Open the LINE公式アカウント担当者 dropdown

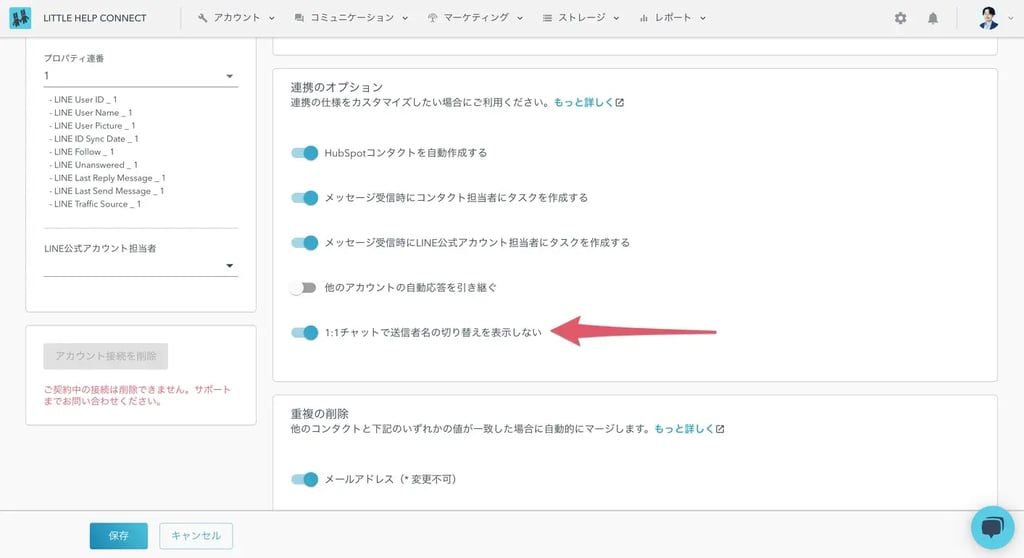(229, 266)
